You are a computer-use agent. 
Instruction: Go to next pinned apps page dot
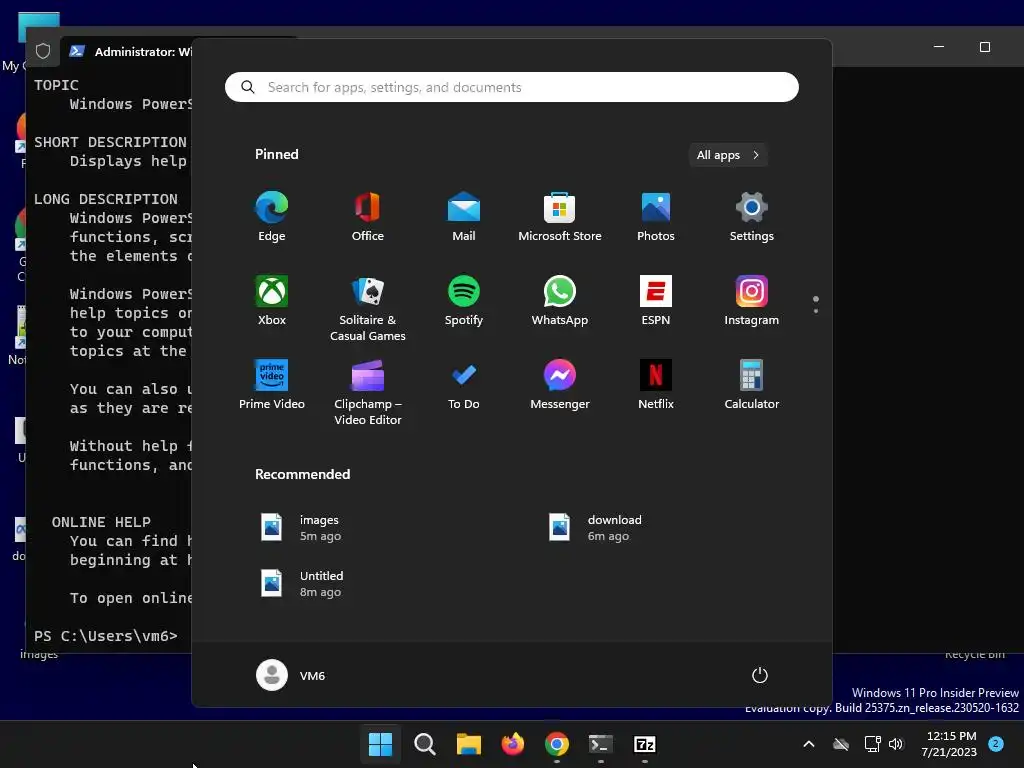(x=816, y=311)
